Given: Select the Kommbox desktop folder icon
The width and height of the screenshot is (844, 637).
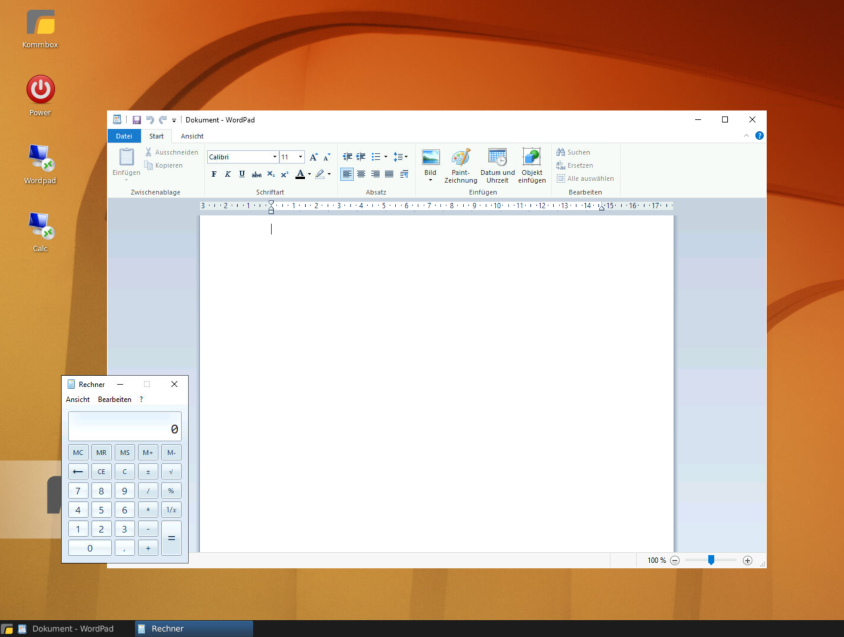Looking at the screenshot, I should [x=40, y=22].
